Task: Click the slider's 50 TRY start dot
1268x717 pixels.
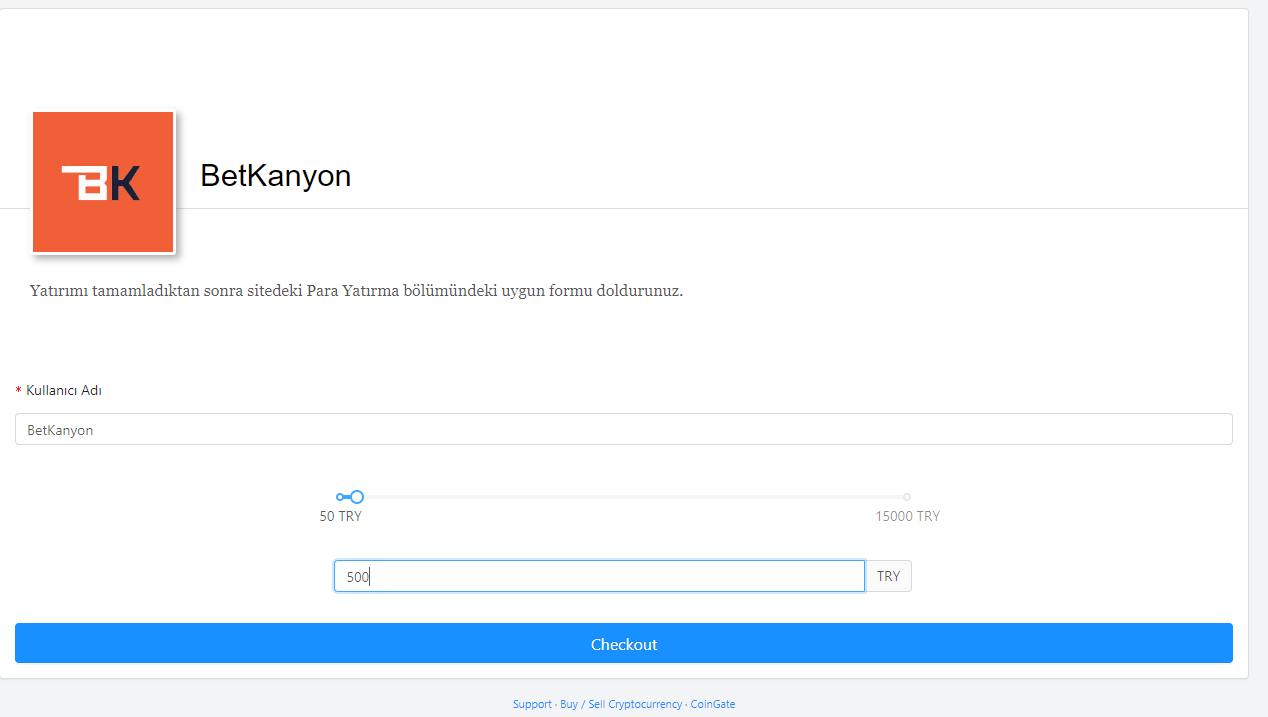Action: click(340, 497)
